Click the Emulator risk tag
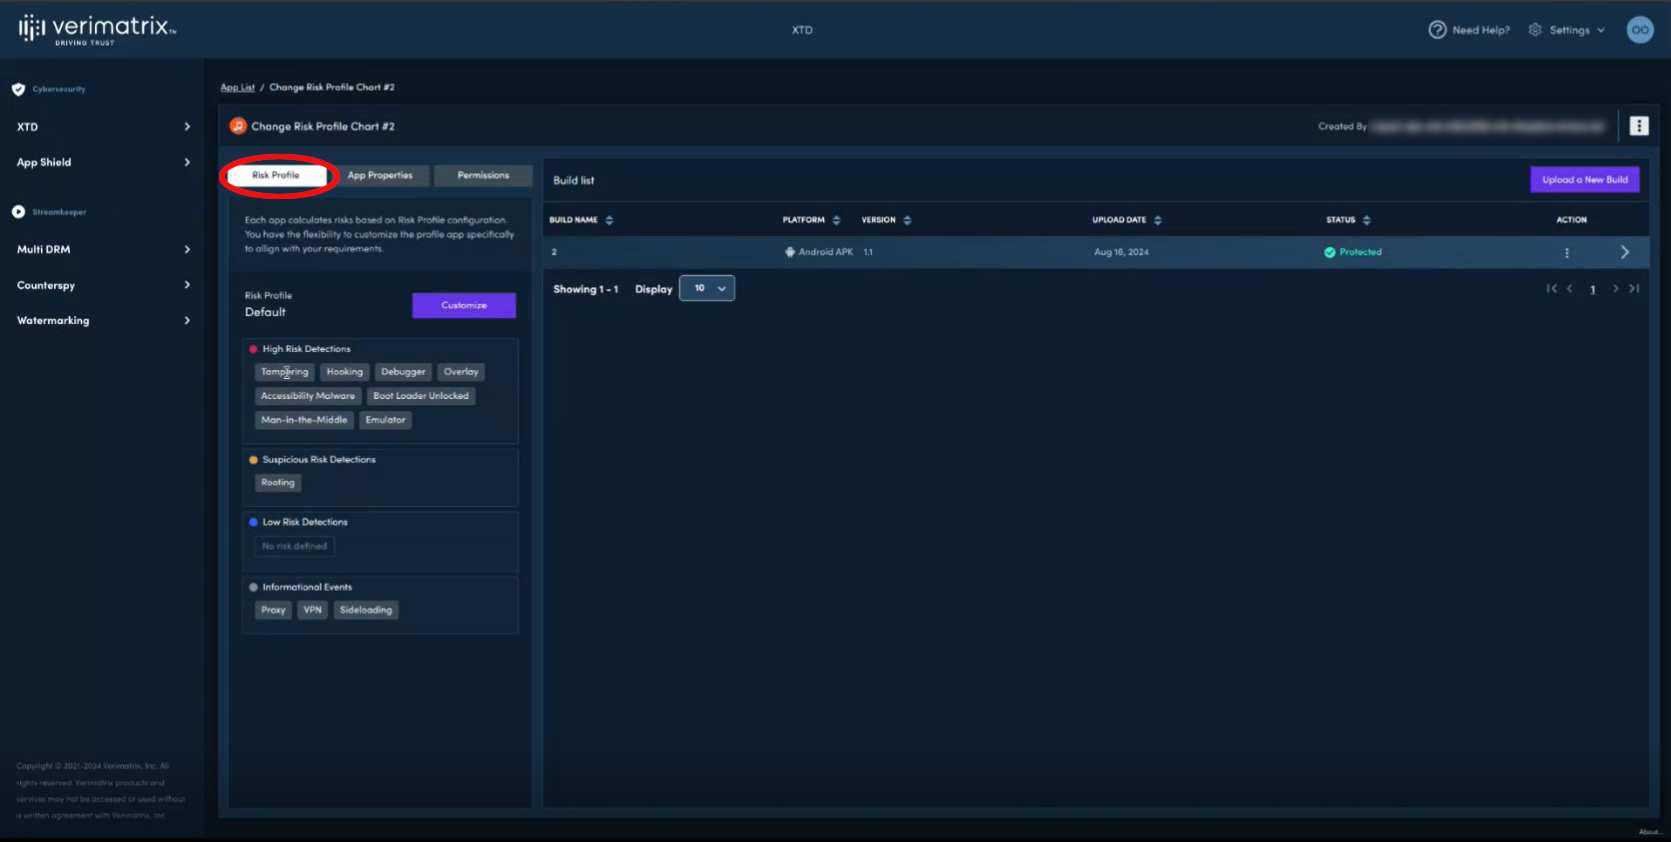The width and height of the screenshot is (1671, 842). (x=385, y=420)
